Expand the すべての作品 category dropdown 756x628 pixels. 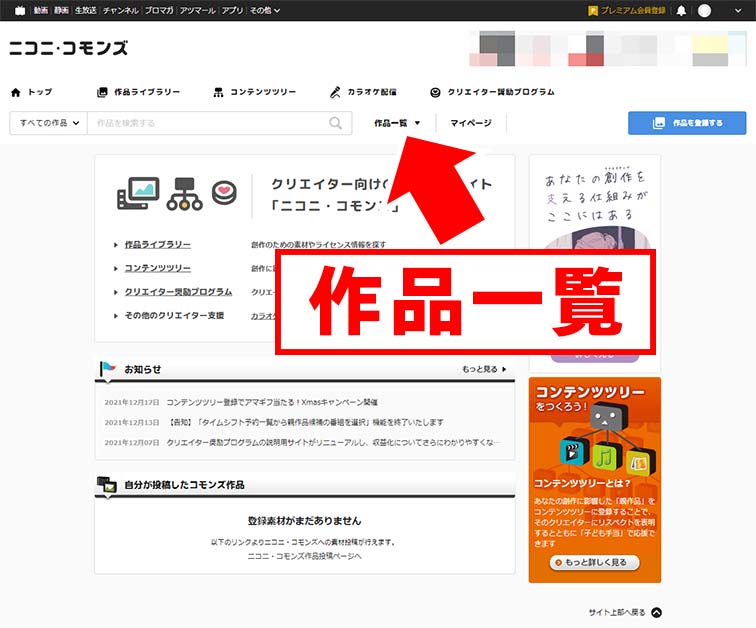point(48,123)
